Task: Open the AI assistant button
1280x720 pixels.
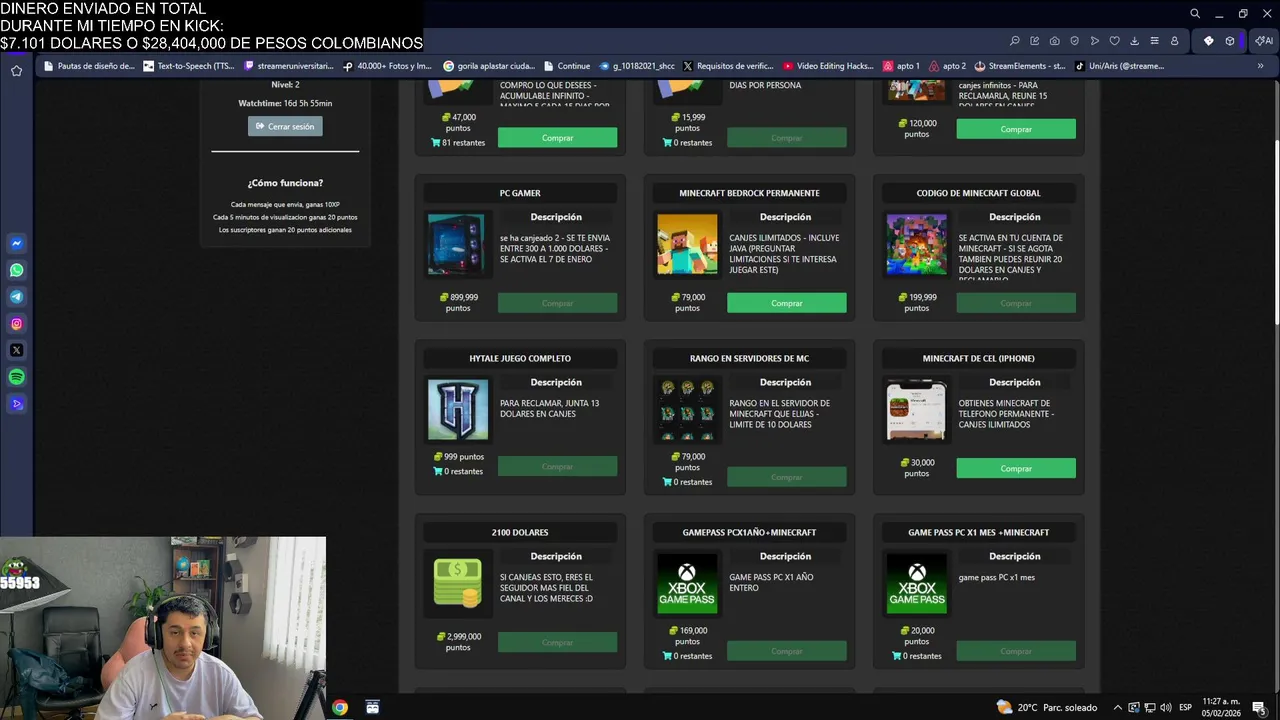Action: pyautogui.click(x=1264, y=41)
